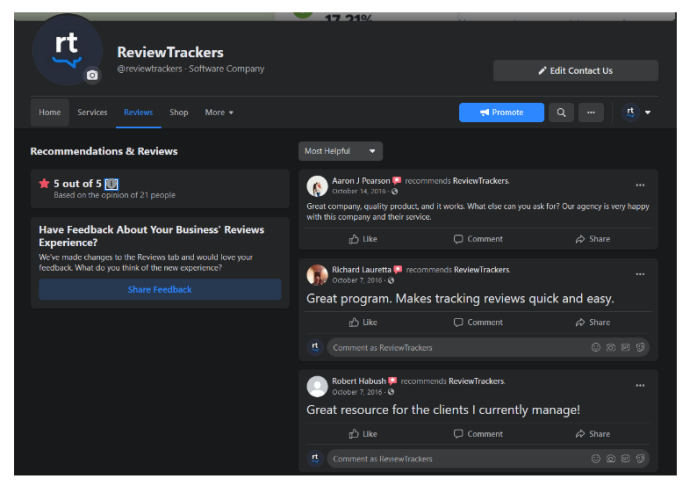
Task: Click the camera icon in Robert's comment box
Action: pyautogui.click(x=611, y=459)
